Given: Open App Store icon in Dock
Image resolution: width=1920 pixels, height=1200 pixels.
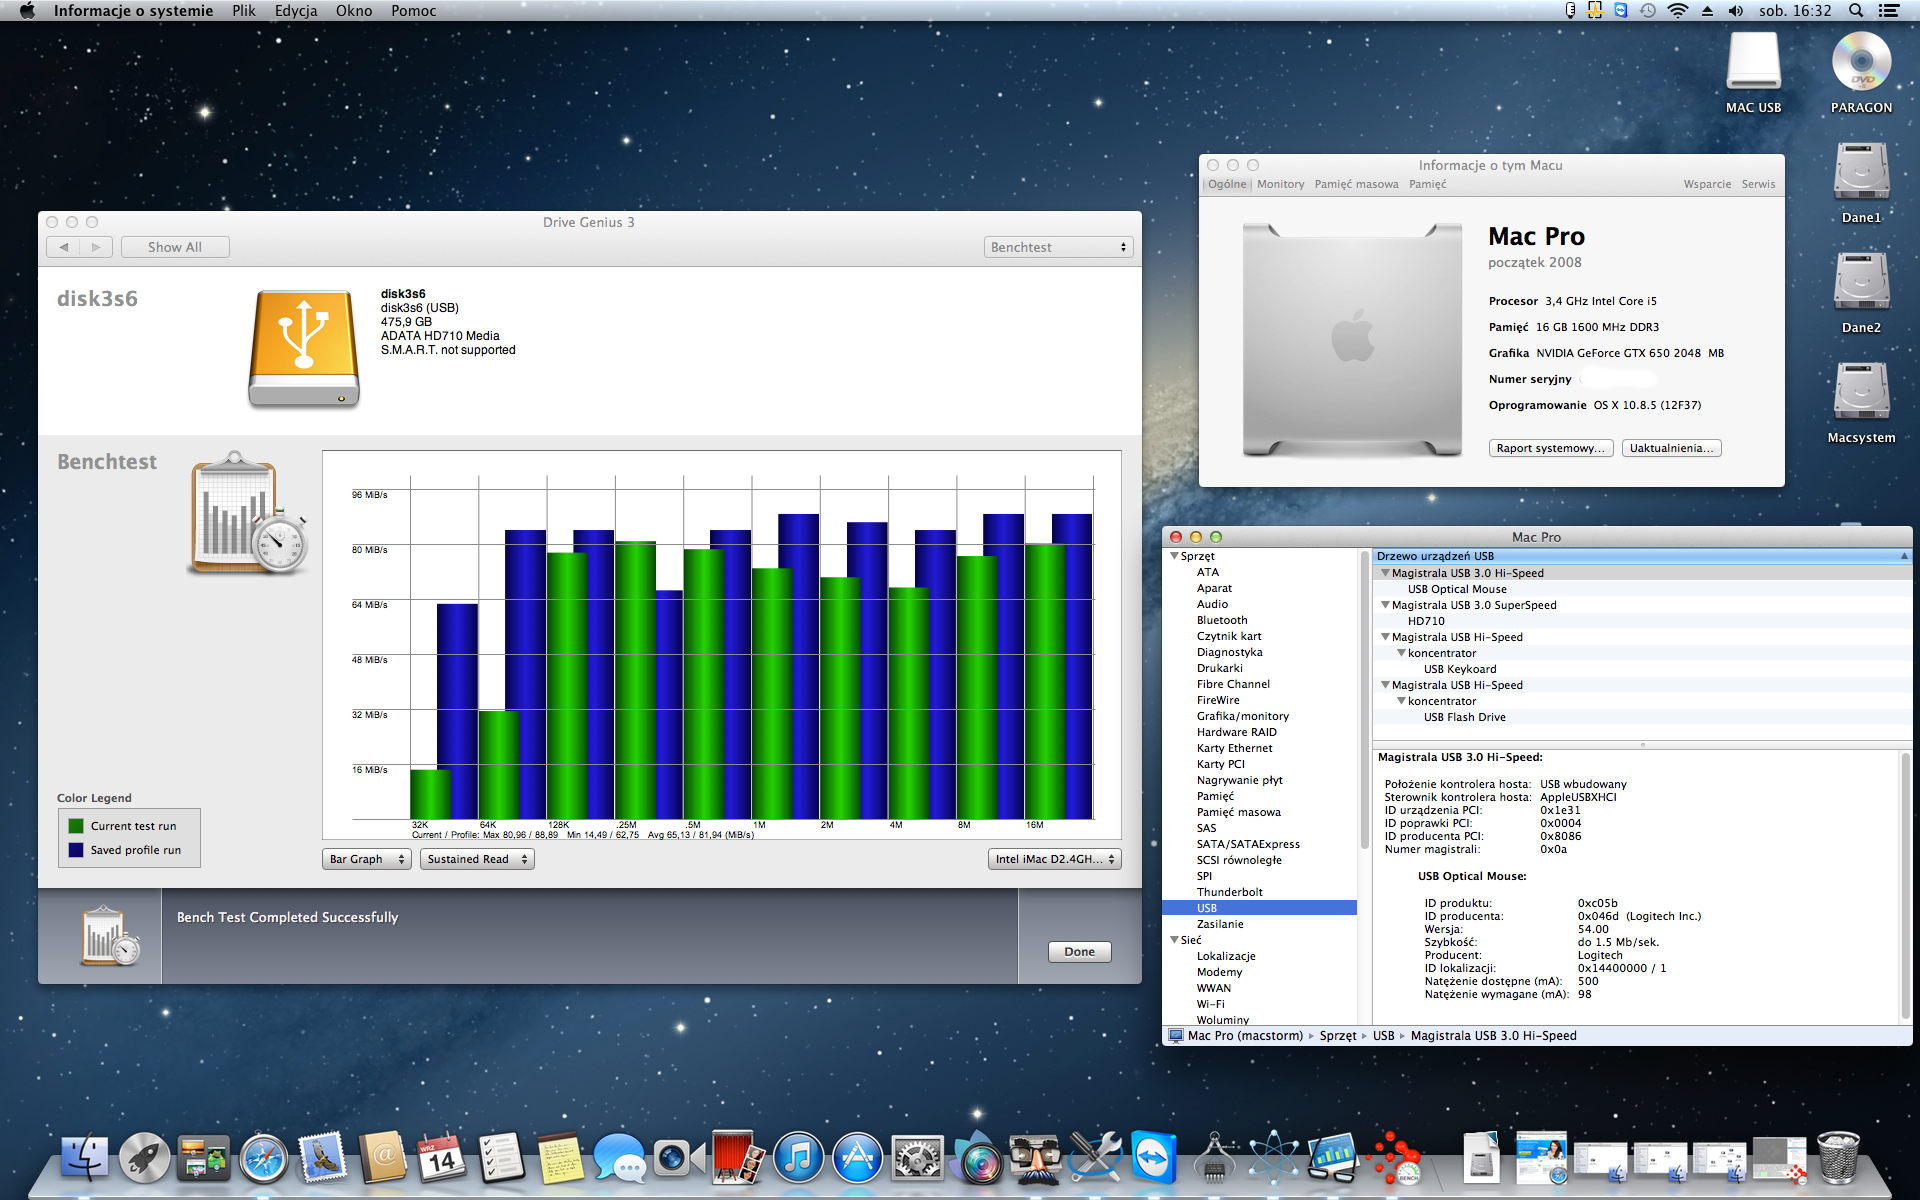Looking at the screenshot, I should tap(857, 1158).
